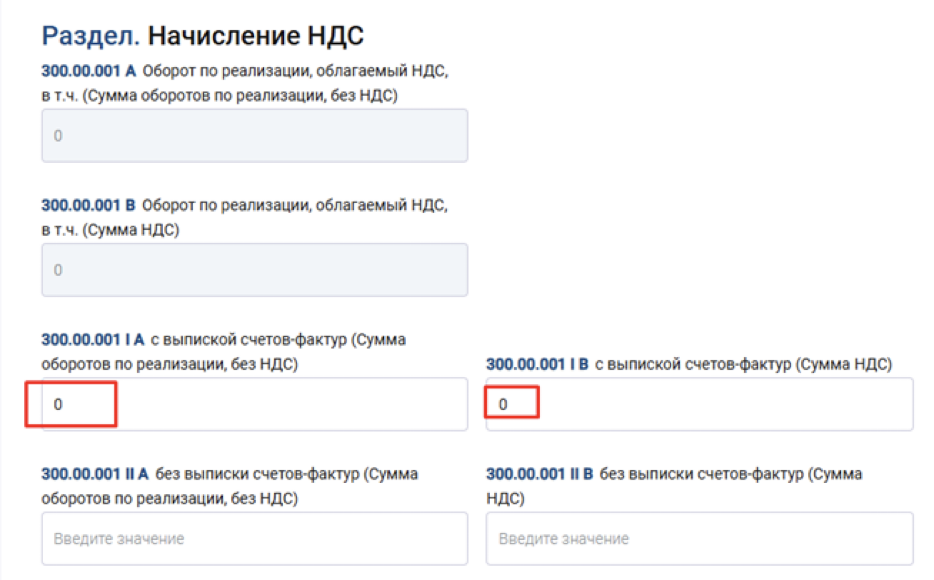The image size is (934, 580).
Task: Click the "300.00.001 I B" label code
Action: click(x=537, y=364)
